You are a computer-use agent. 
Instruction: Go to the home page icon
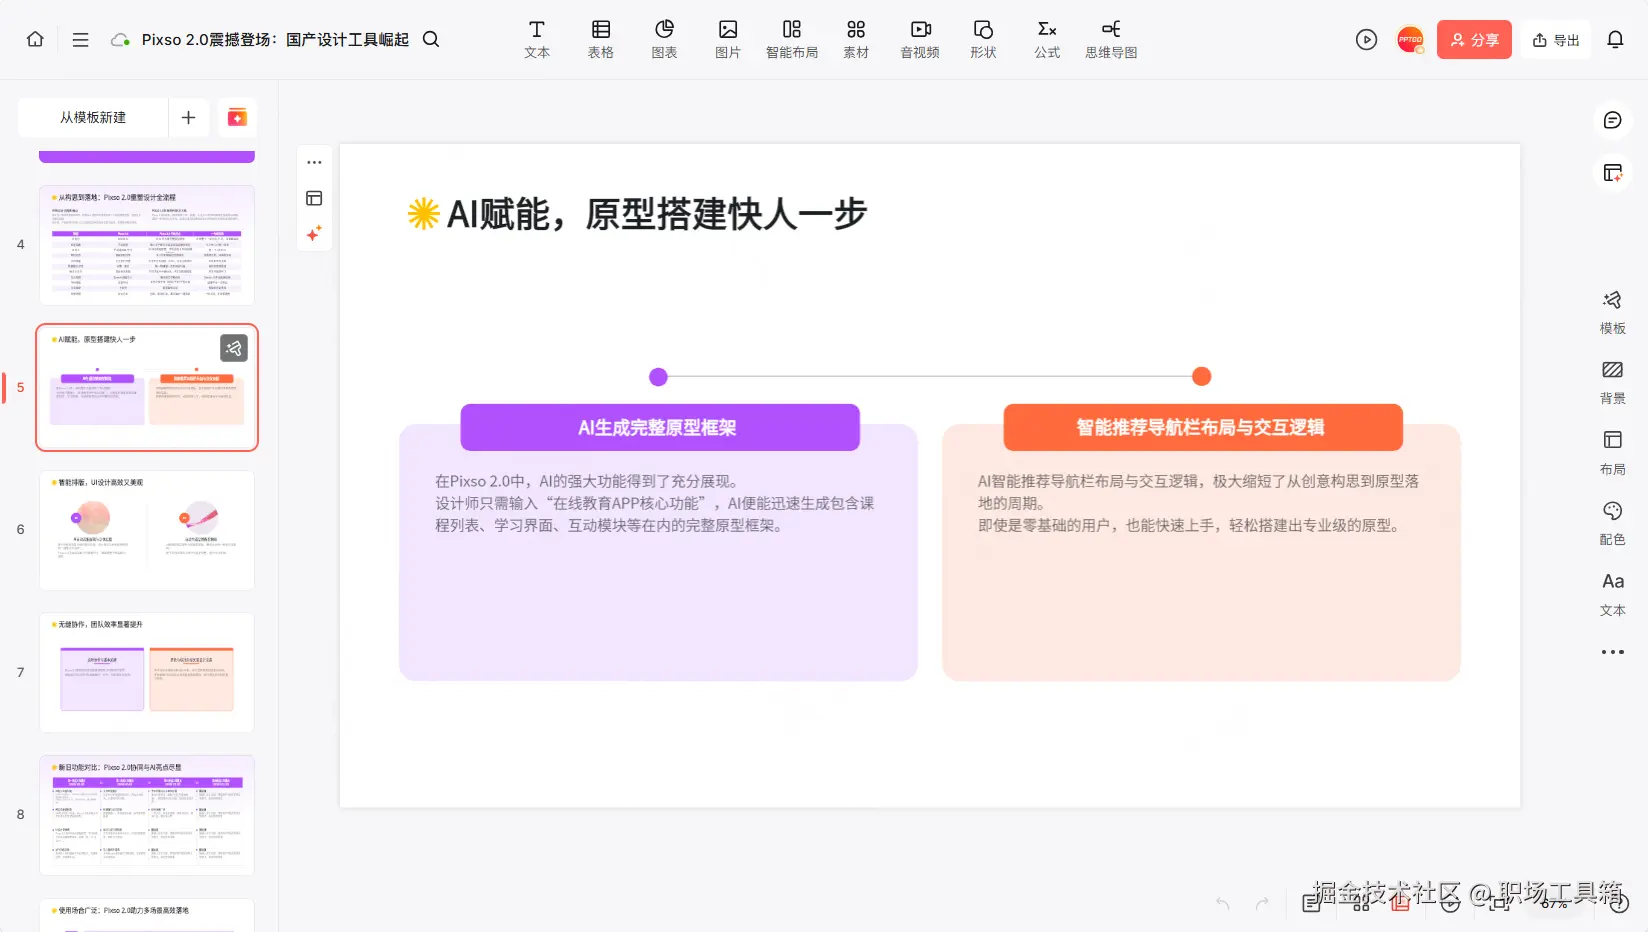coord(35,39)
